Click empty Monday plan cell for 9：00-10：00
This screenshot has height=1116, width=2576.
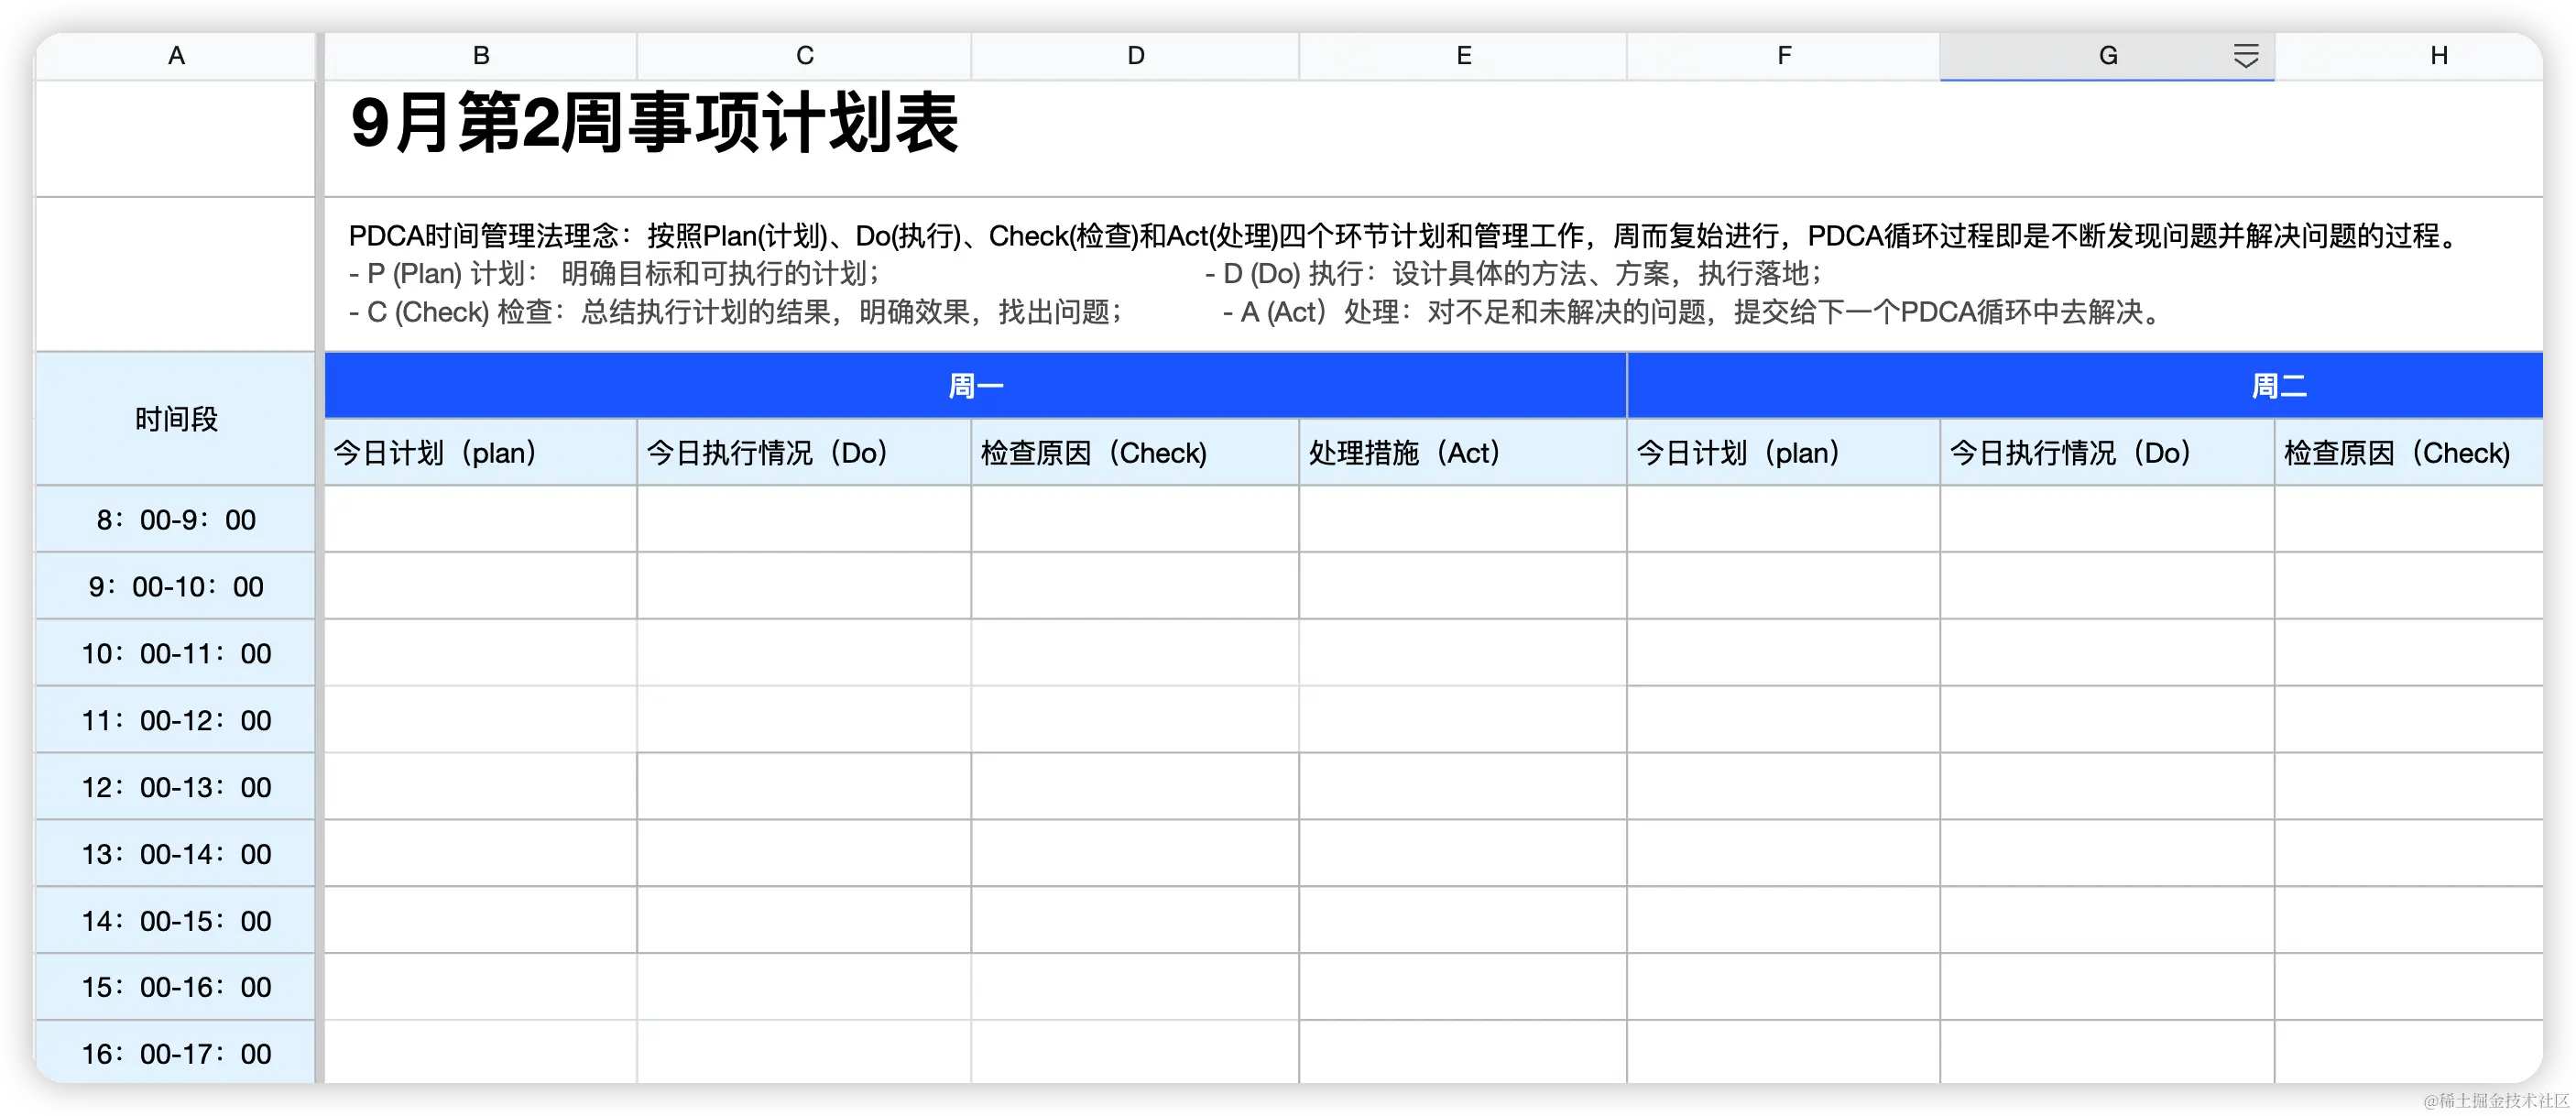481,587
